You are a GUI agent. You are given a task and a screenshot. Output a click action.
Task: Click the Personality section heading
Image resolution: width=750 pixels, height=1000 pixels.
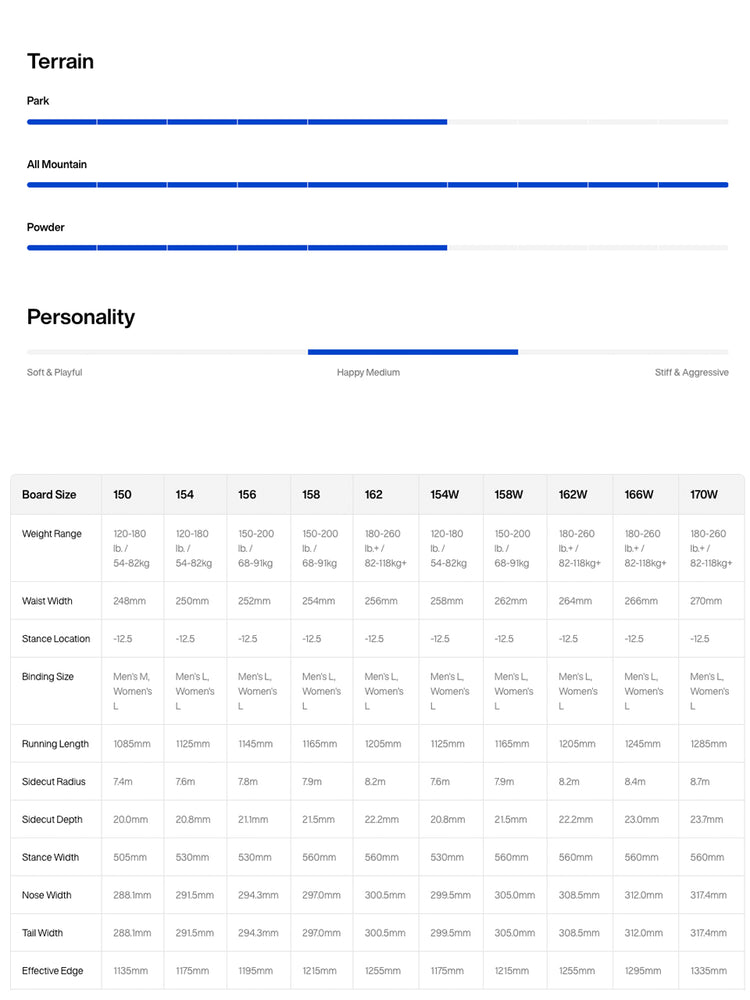pyautogui.click(x=81, y=317)
